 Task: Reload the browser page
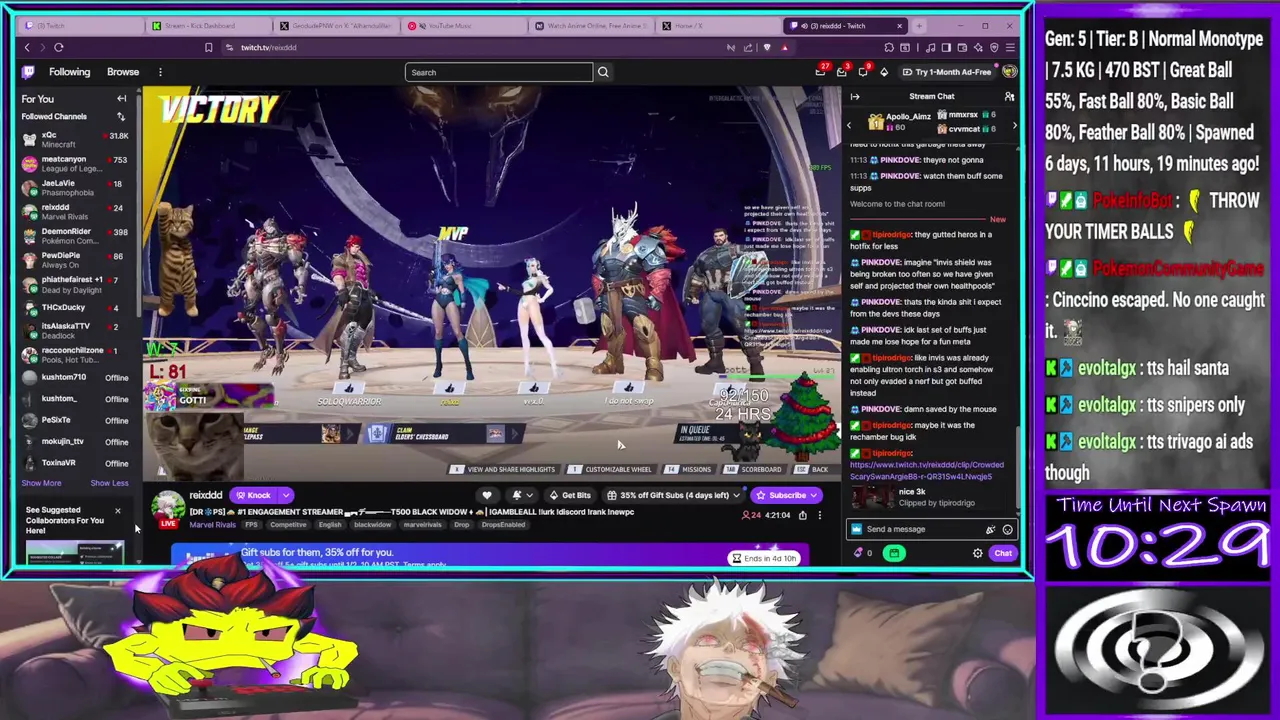click(59, 47)
